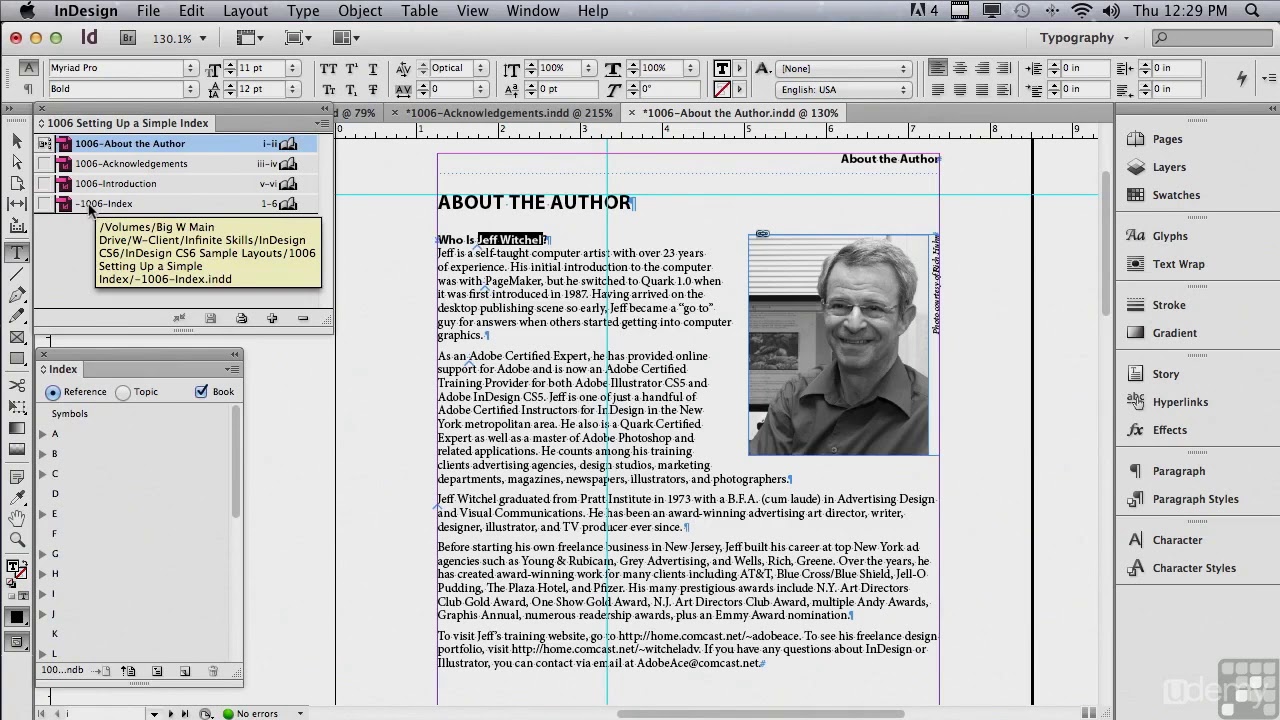This screenshot has height=720, width=1280.
Task: Select the Note tool
Action: pos(17,477)
